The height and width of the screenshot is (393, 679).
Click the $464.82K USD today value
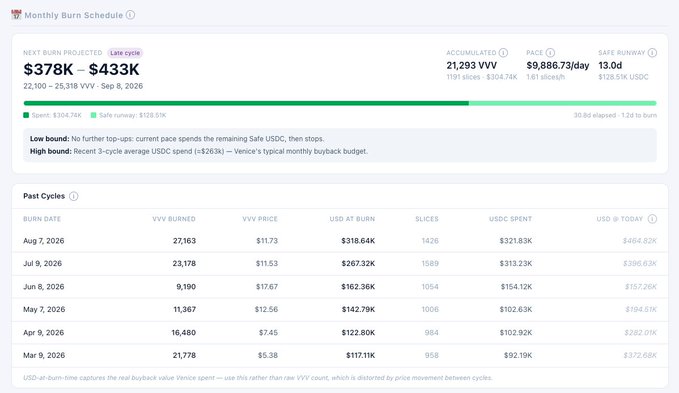coord(640,241)
